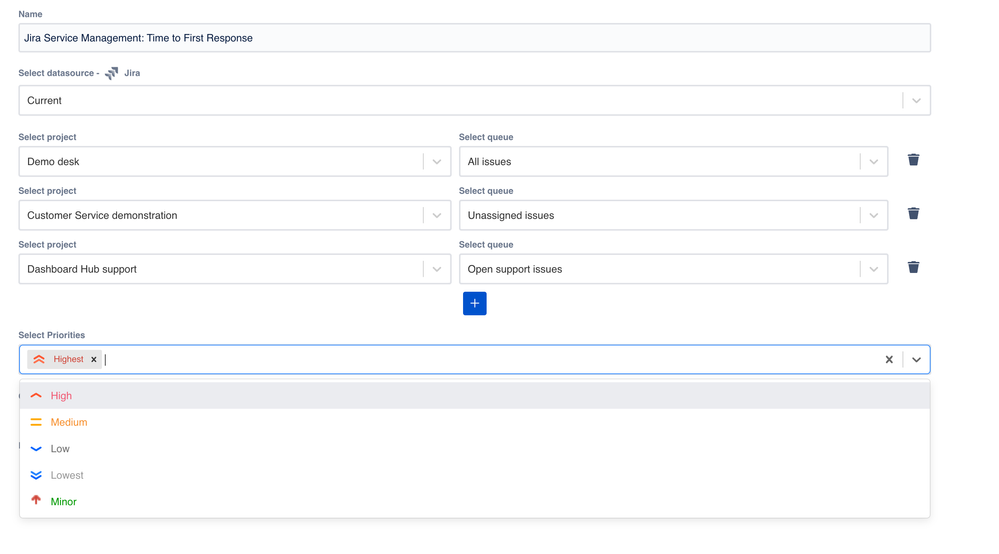Open the Unassigned issues queue dropdown
999x554 pixels.
(x=673, y=215)
